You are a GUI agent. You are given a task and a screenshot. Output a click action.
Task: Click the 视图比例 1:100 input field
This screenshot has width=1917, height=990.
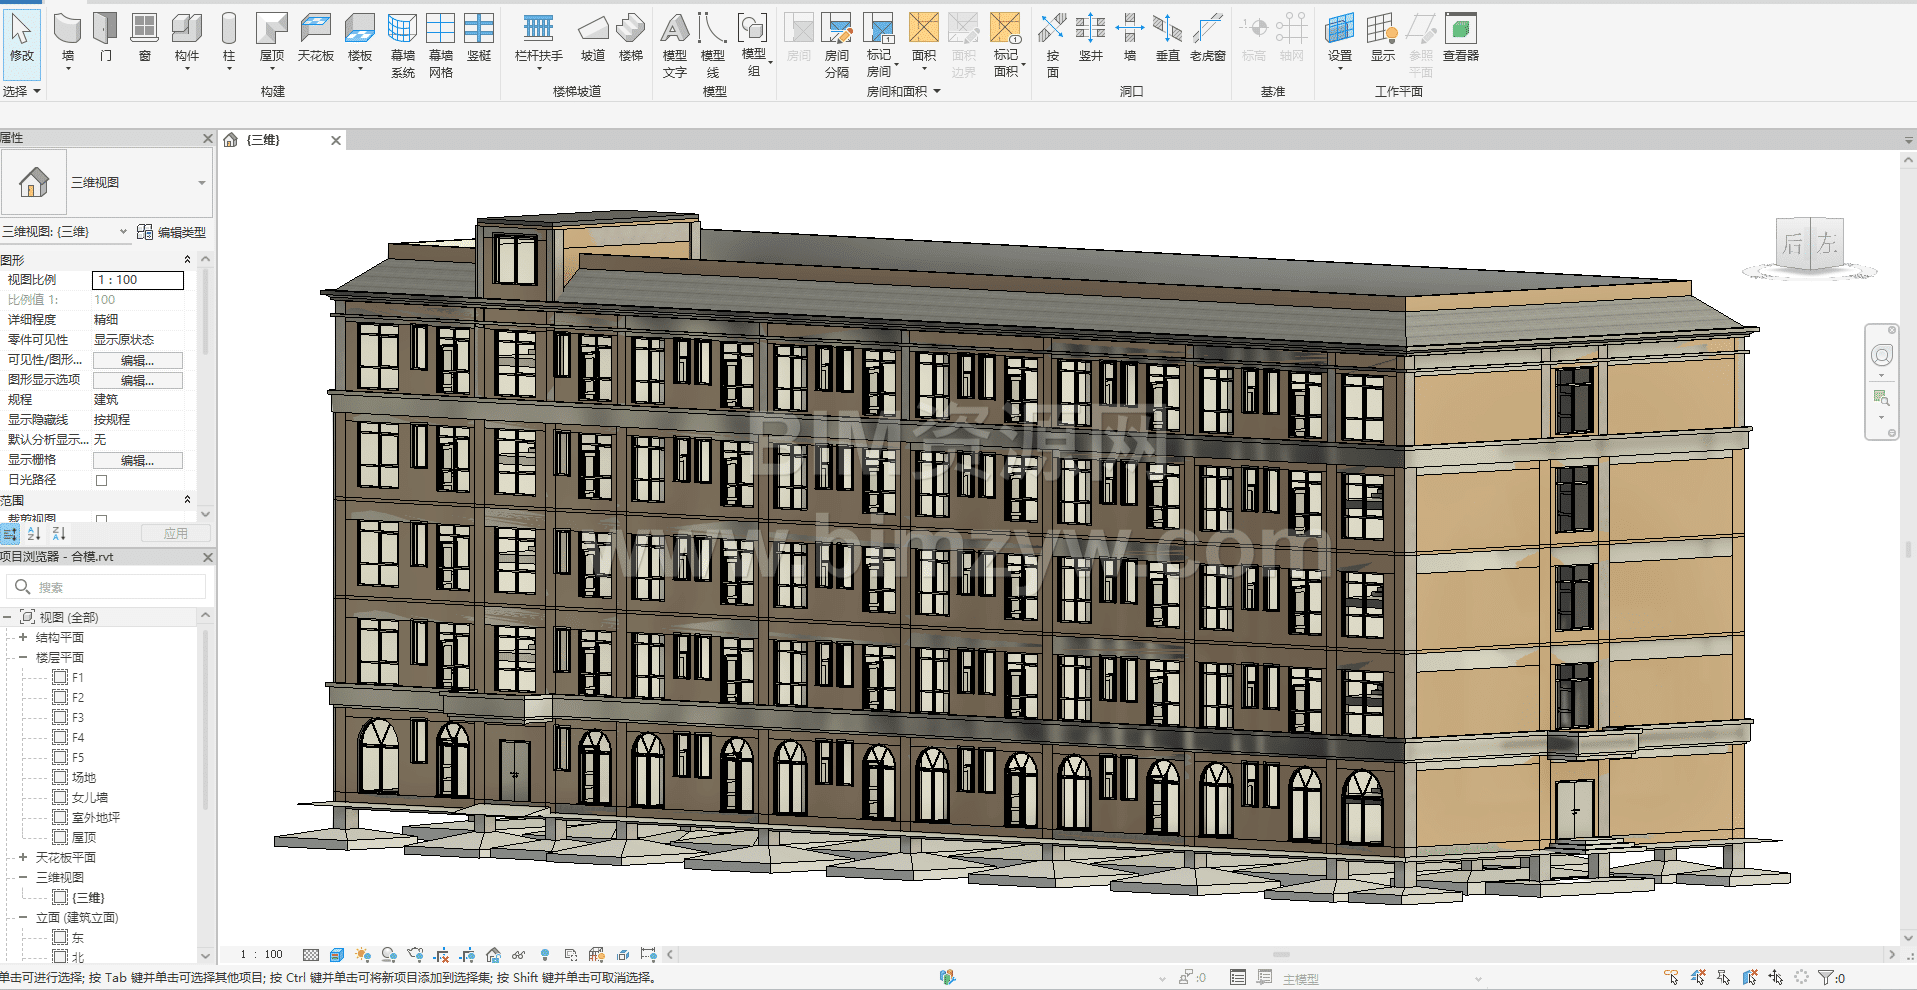pos(138,280)
